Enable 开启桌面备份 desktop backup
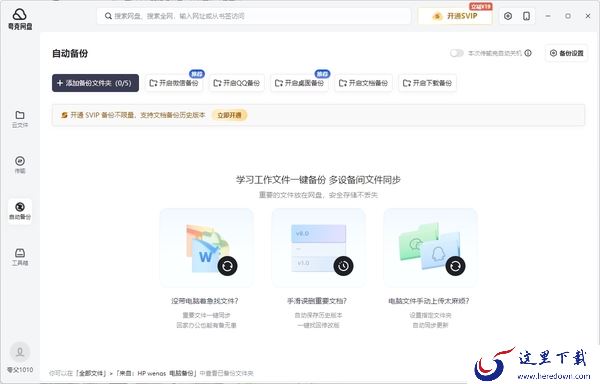The height and width of the screenshot is (384, 600). pos(299,83)
